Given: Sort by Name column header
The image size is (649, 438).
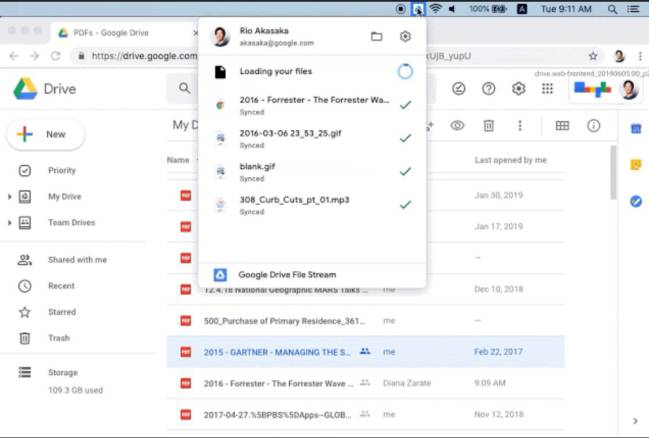Looking at the screenshot, I should [178, 160].
